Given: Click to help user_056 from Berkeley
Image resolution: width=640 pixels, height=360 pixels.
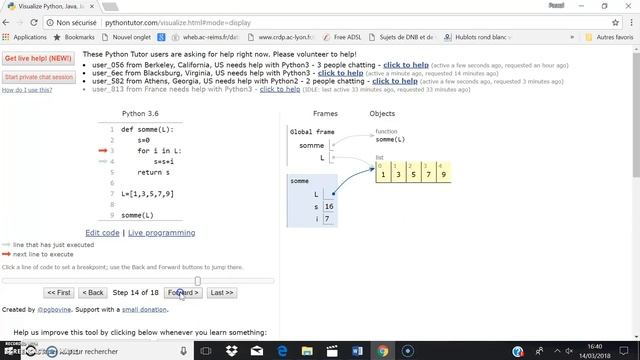Looking at the screenshot, I should pyautogui.click(x=406, y=65).
